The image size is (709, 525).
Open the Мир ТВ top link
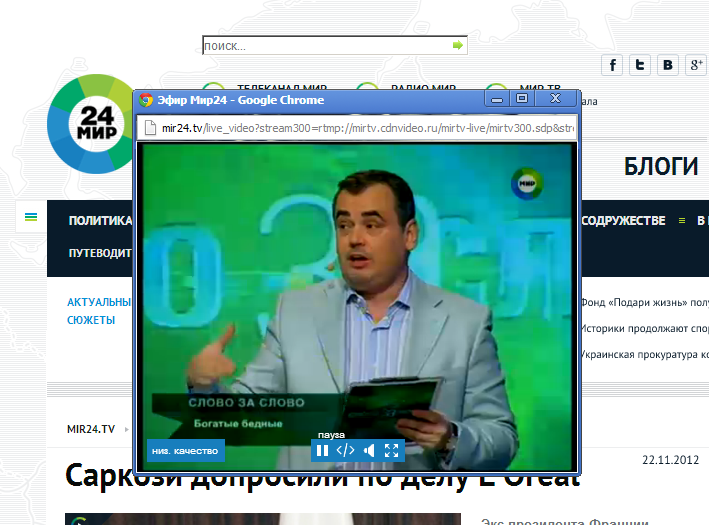point(540,87)
